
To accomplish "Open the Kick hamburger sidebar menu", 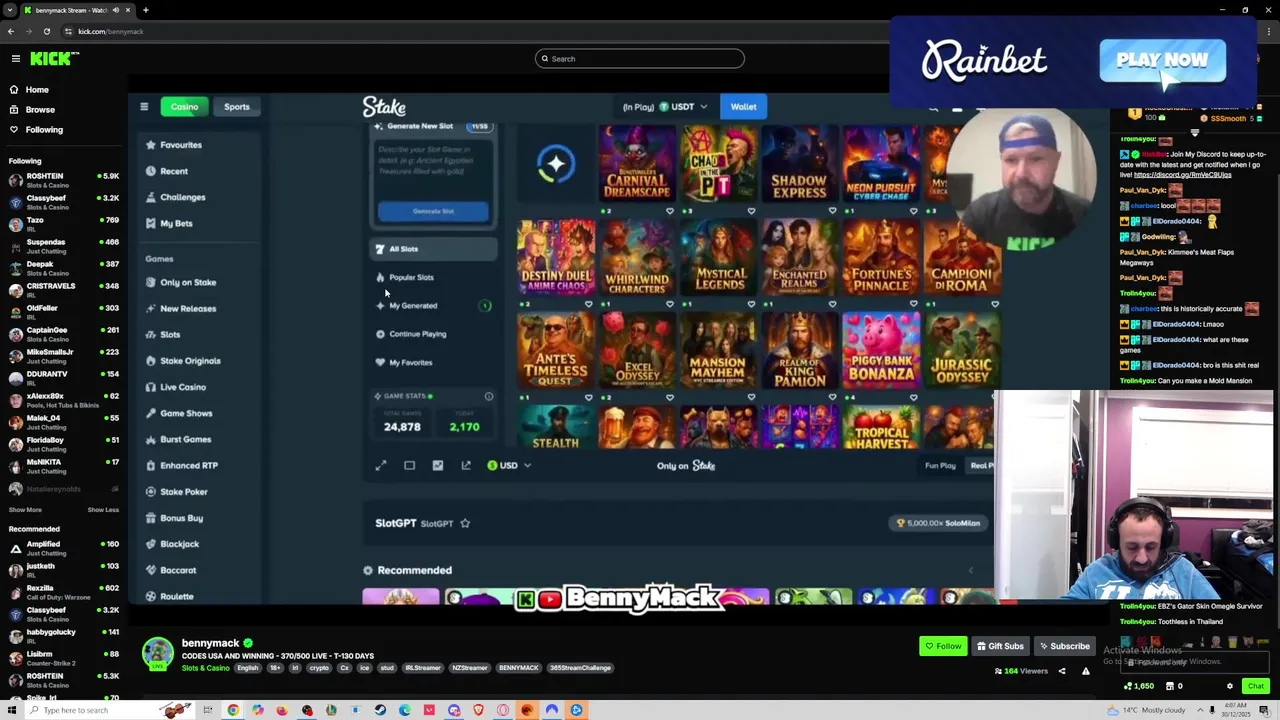I will coord(16,59).
